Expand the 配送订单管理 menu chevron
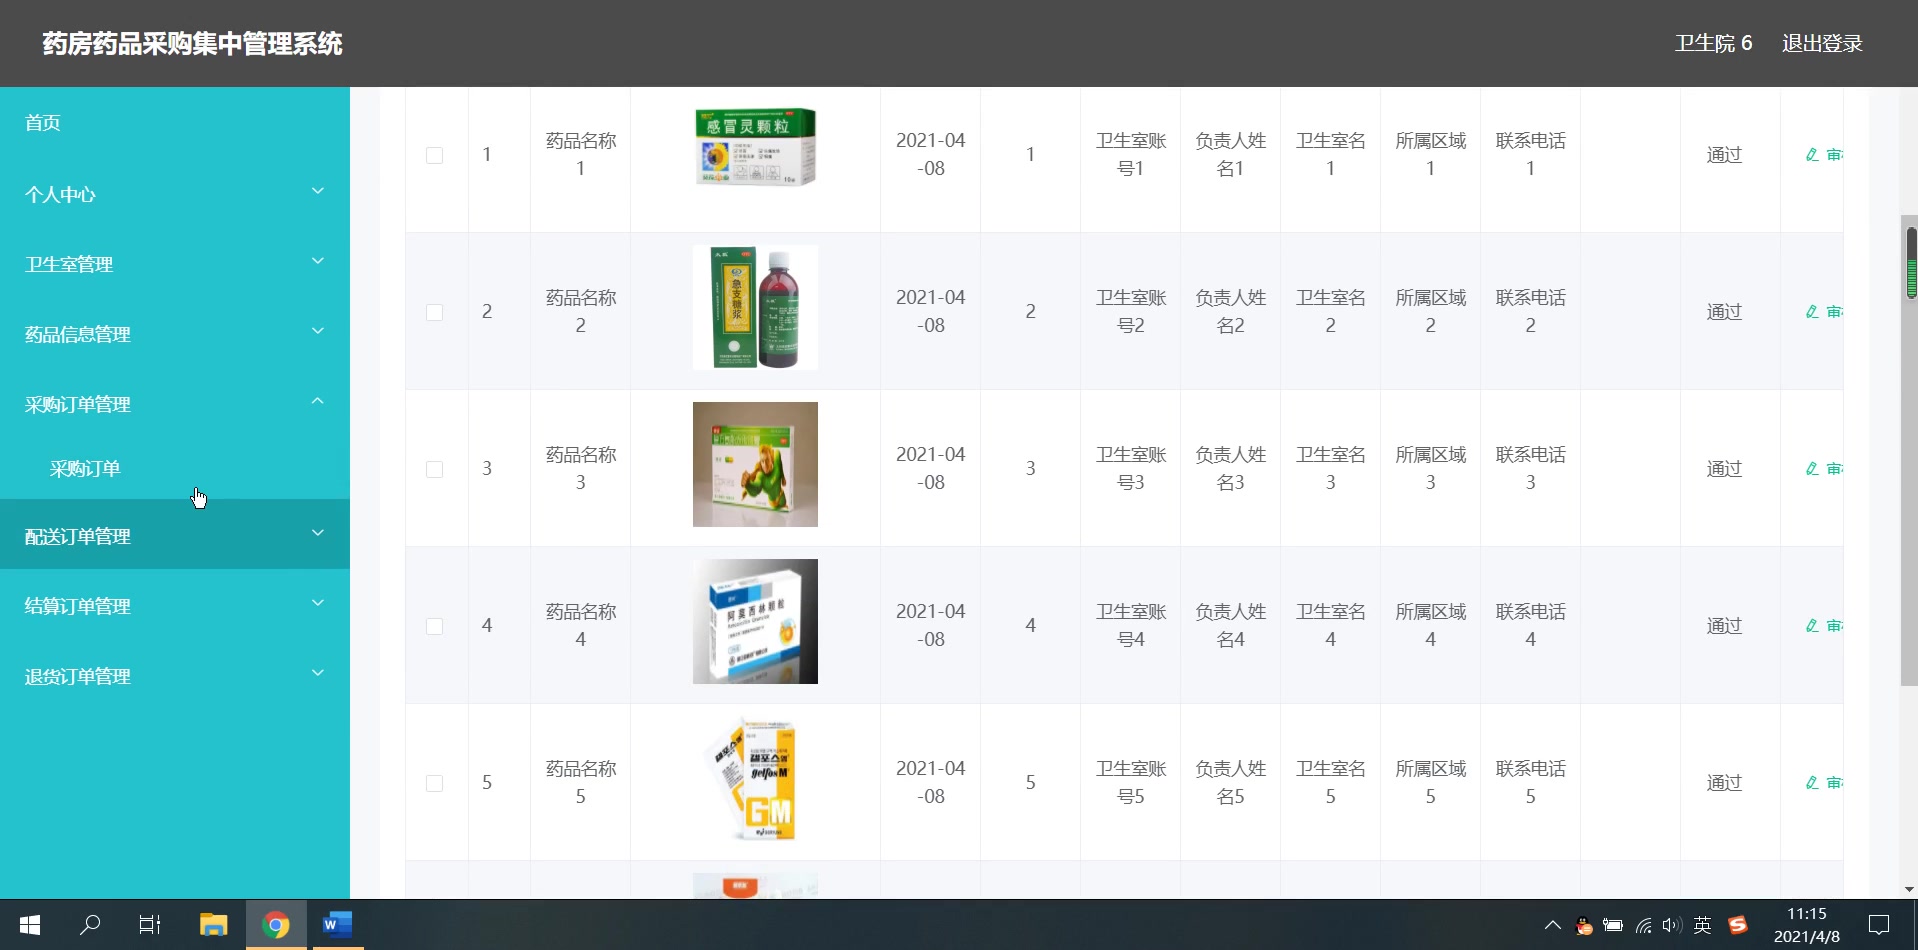The image size is (1918, 950). 318,533
